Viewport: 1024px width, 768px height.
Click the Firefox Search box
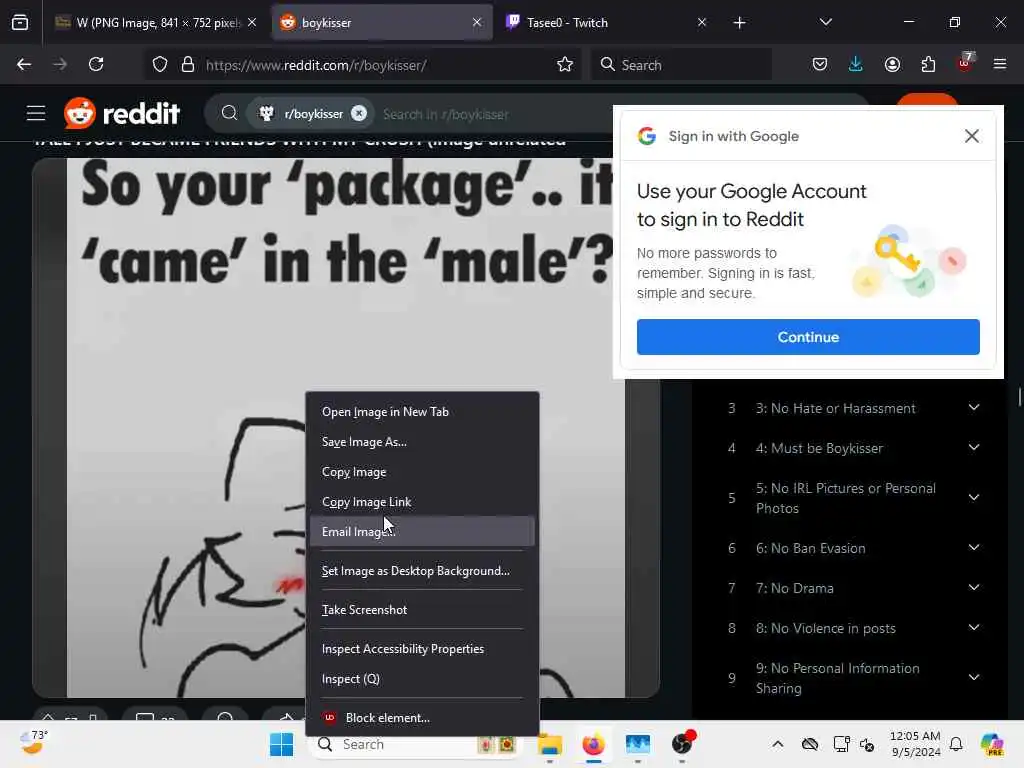[x=681, y=65]
